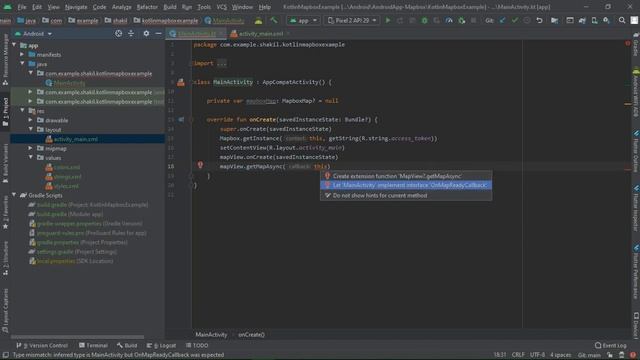Screen dimensions: 640x360
Task: Open the Version Control tool window
Action: coord(42,345)
